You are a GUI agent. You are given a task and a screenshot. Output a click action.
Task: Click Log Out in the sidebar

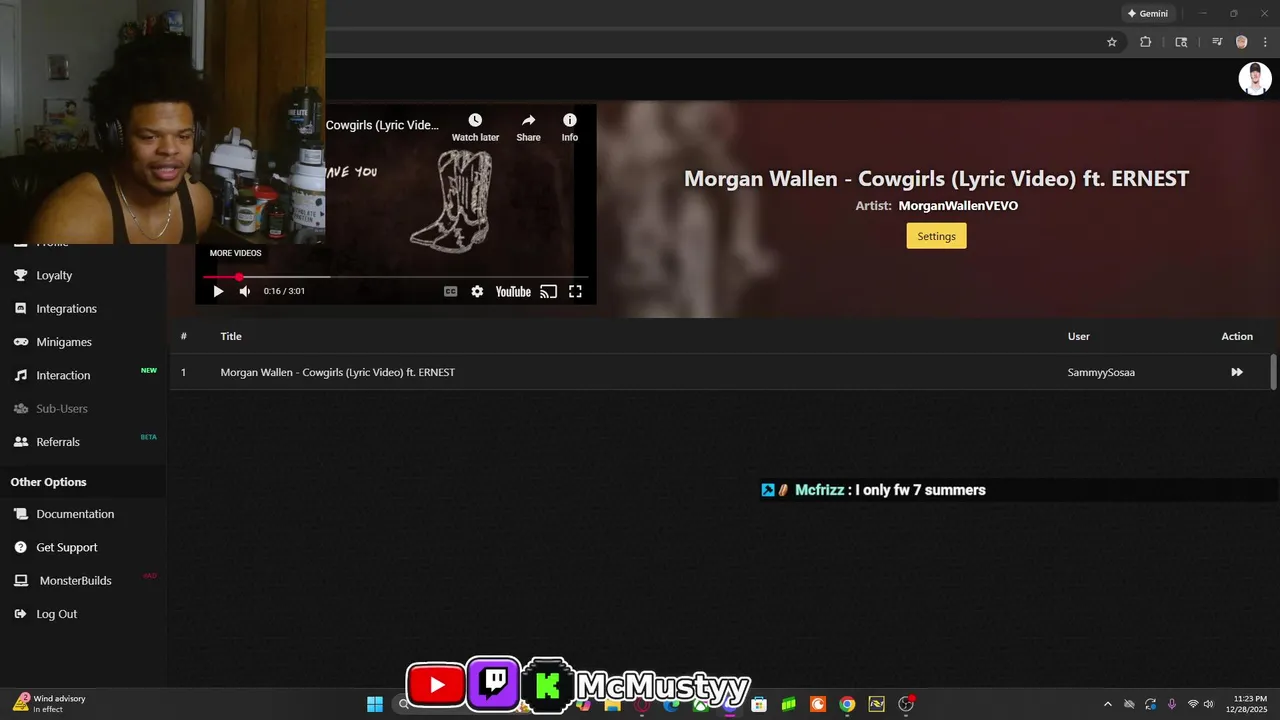click(x=56, y=614)
